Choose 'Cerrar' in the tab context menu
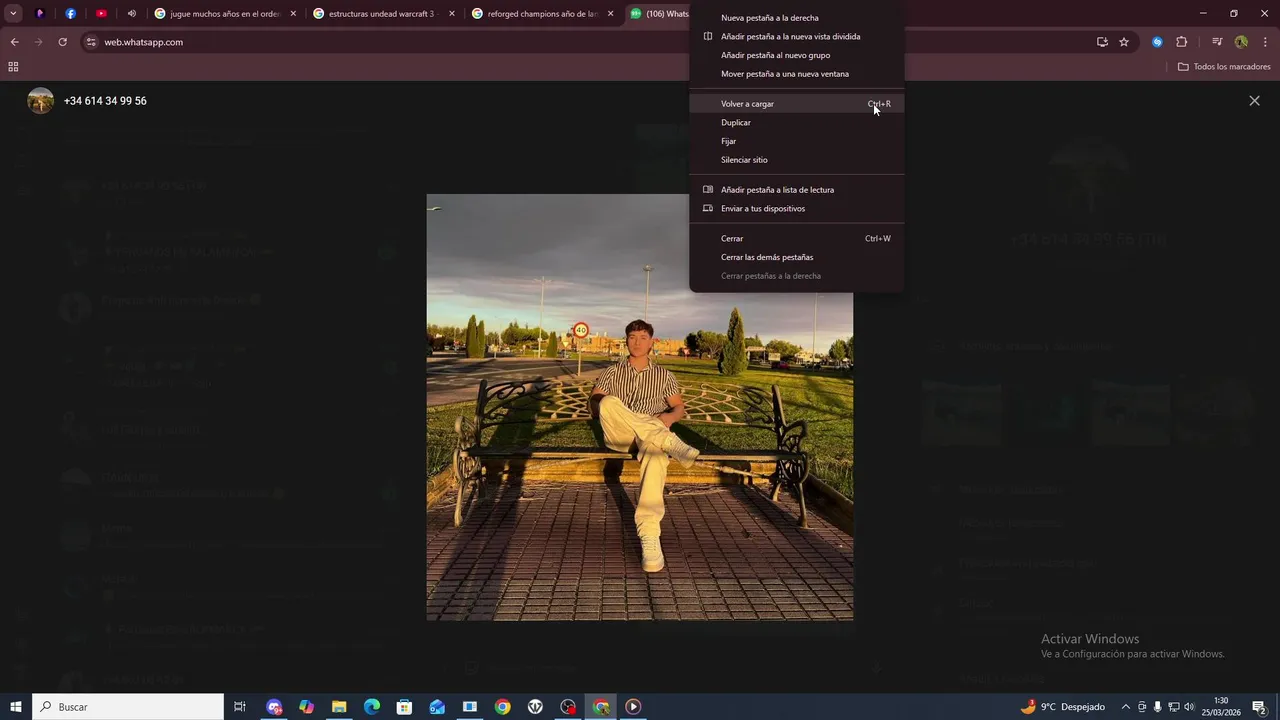The height and width of the screenshot is (720, 1280). [797, 239]
